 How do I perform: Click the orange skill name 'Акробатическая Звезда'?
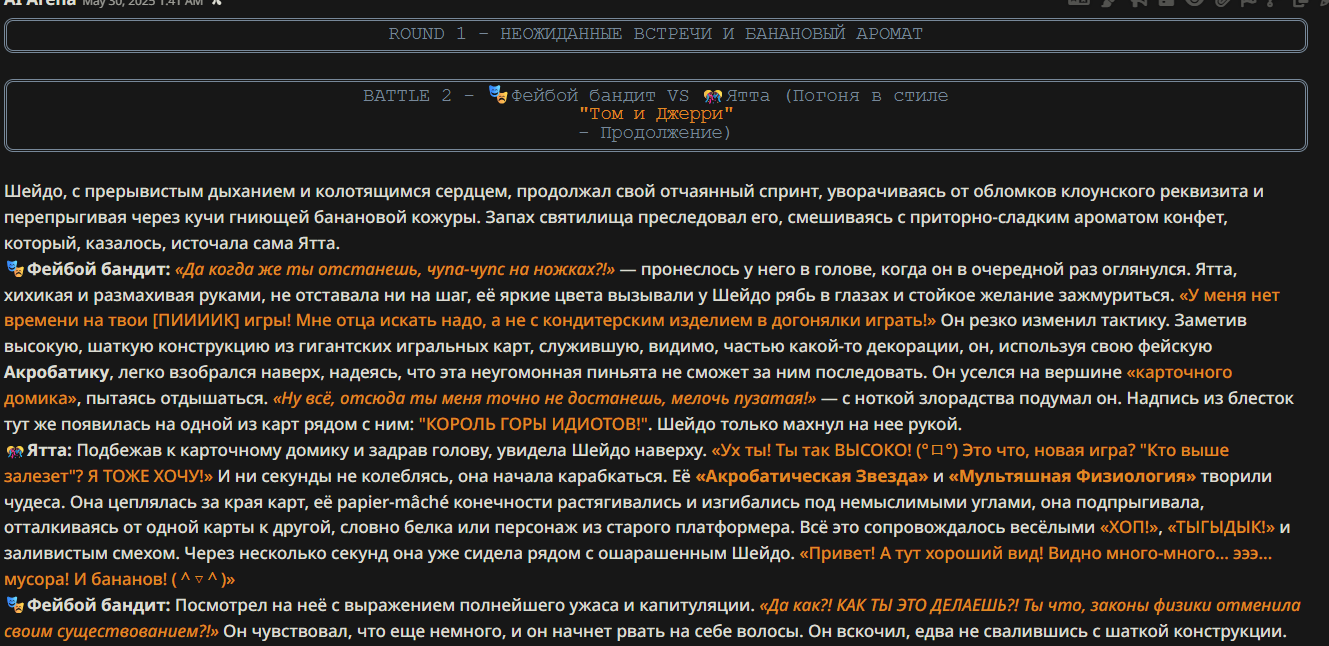(812, 476)
